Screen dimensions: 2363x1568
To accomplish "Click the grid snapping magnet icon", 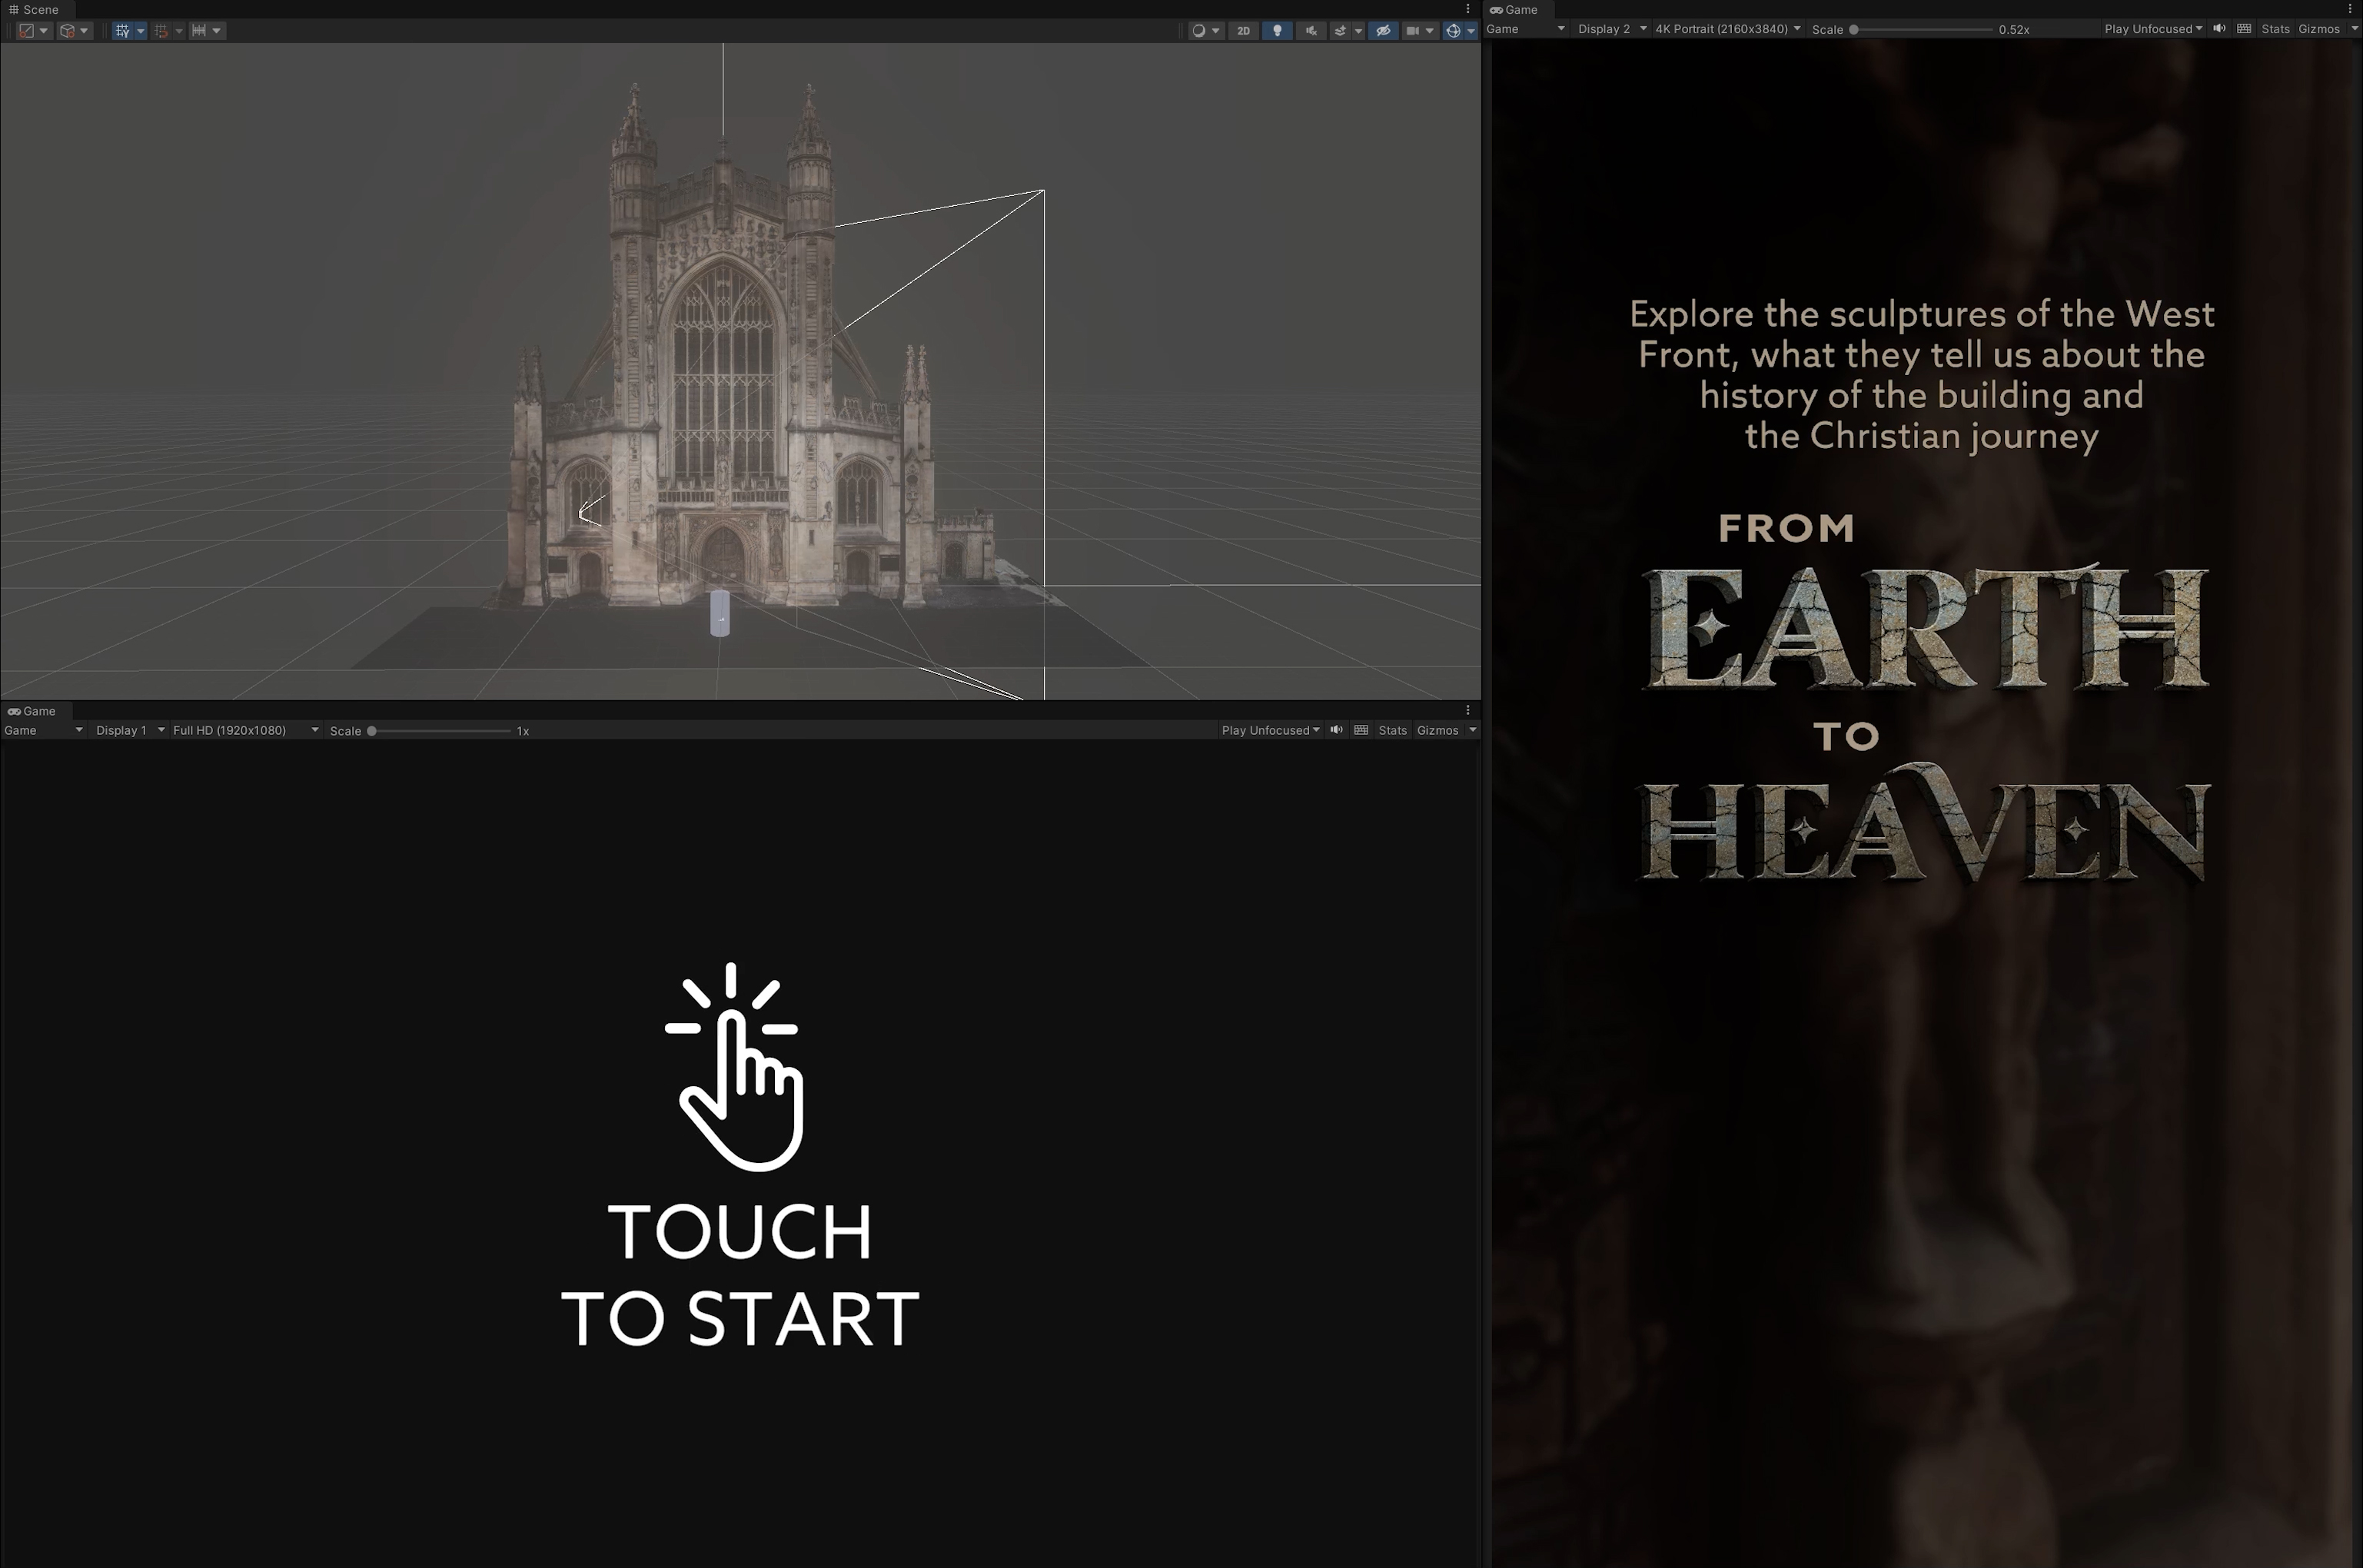I will [x=161, y=31].
